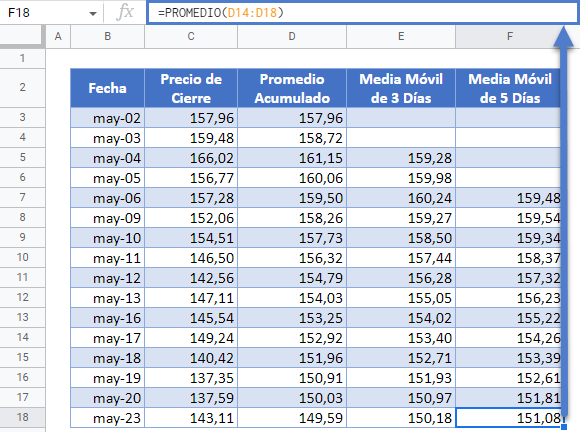Screen dimensions: 580x432
Task: Select the may-12 date cell
Action: (x=107, y=278)
